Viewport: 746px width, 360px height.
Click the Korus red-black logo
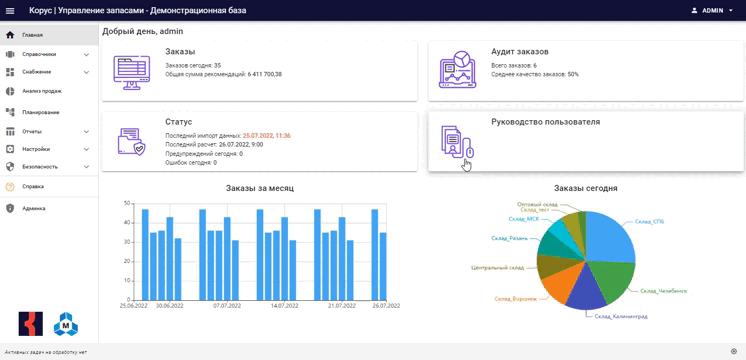tap(30, 324)
